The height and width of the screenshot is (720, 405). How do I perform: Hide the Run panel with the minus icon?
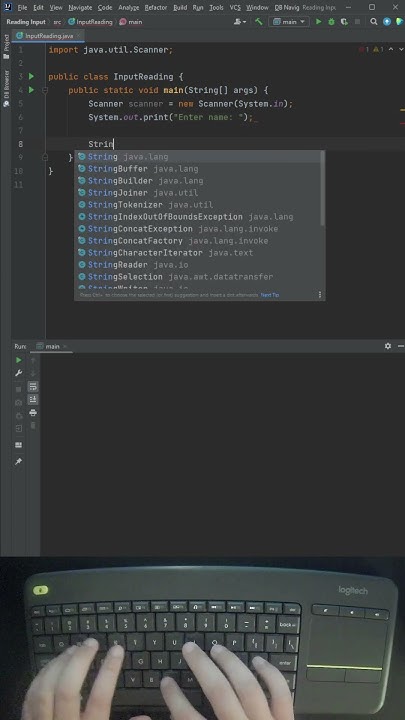[401, 346]
